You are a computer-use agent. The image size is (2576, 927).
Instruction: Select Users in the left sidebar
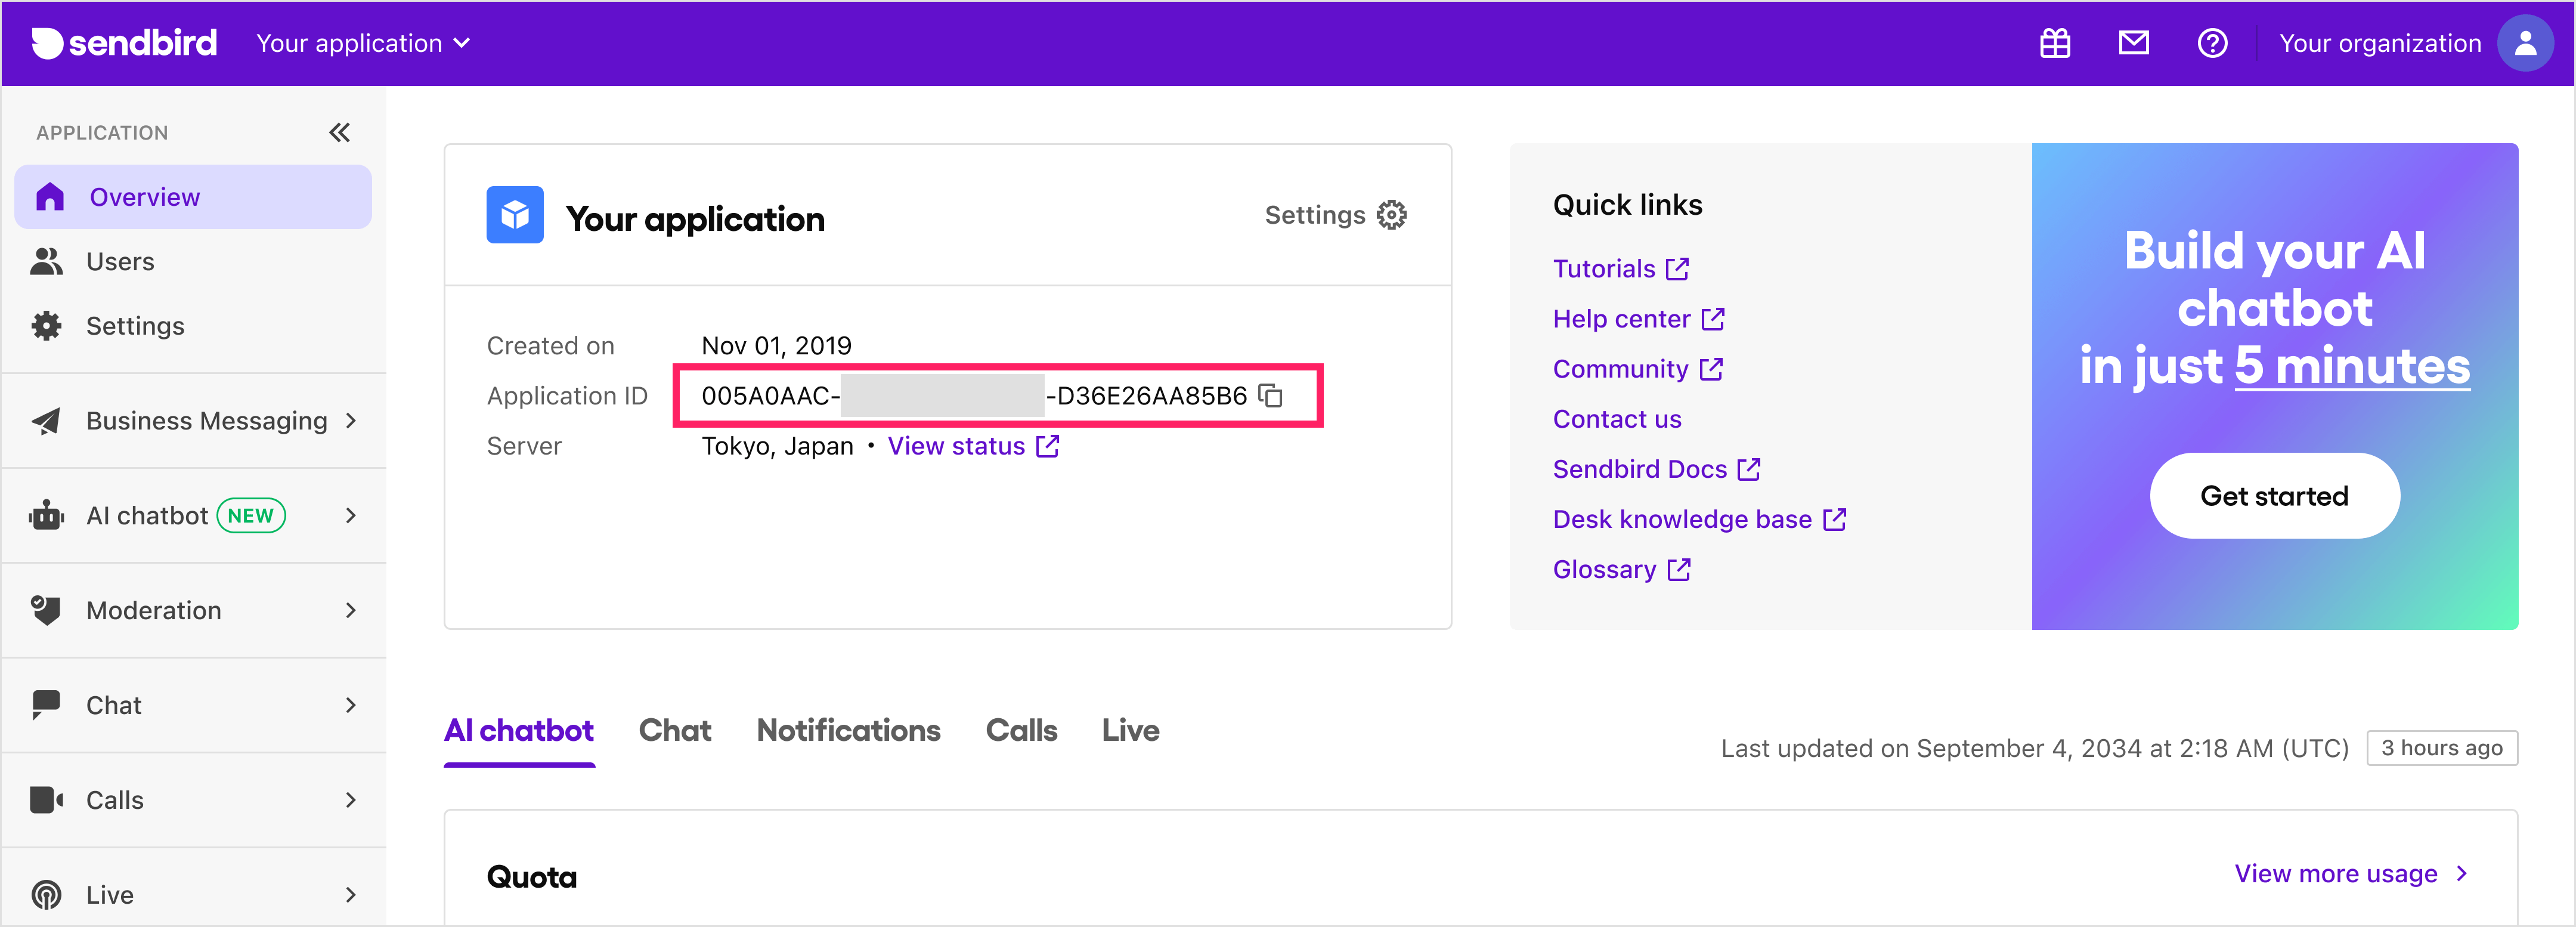[x=119, y=261]
